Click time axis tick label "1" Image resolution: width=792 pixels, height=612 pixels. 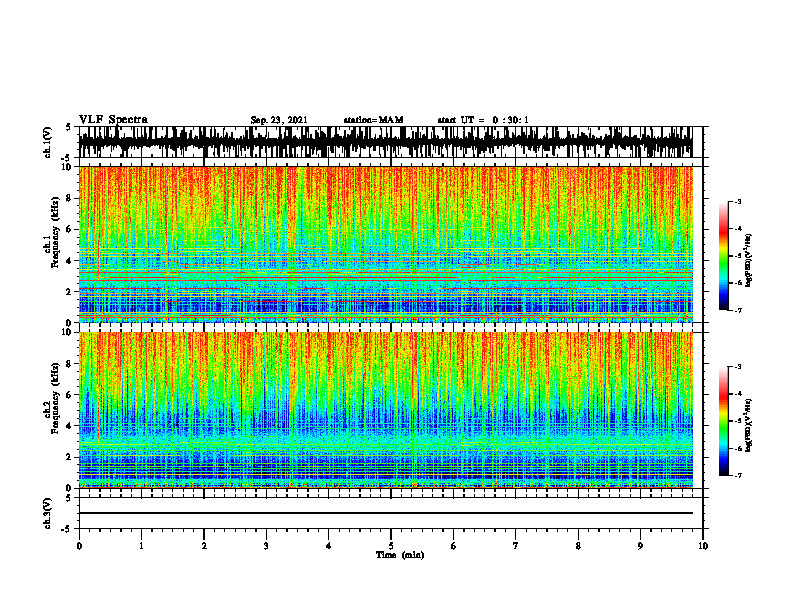coord(141,546)
